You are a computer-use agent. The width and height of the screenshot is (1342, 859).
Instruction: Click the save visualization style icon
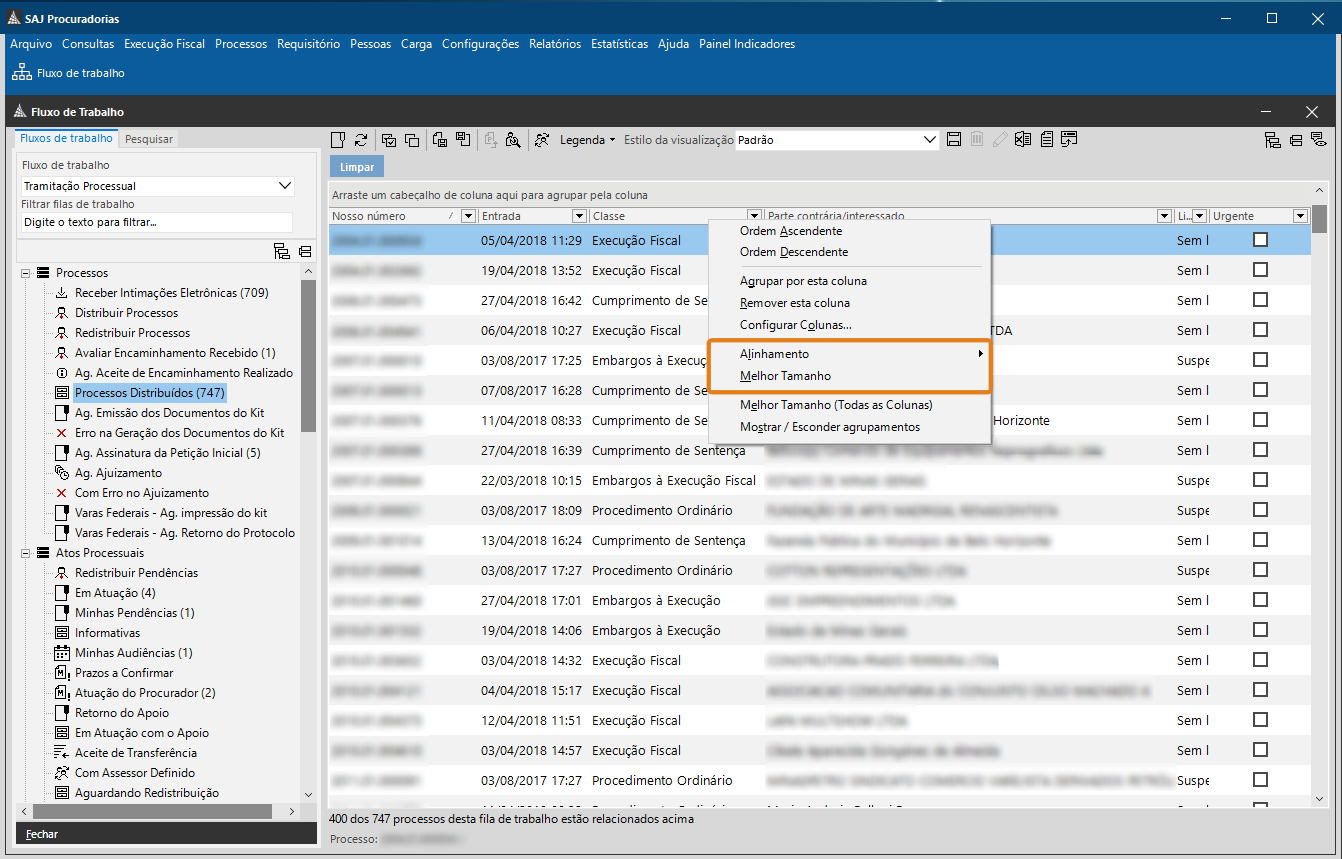click(954, 140)
